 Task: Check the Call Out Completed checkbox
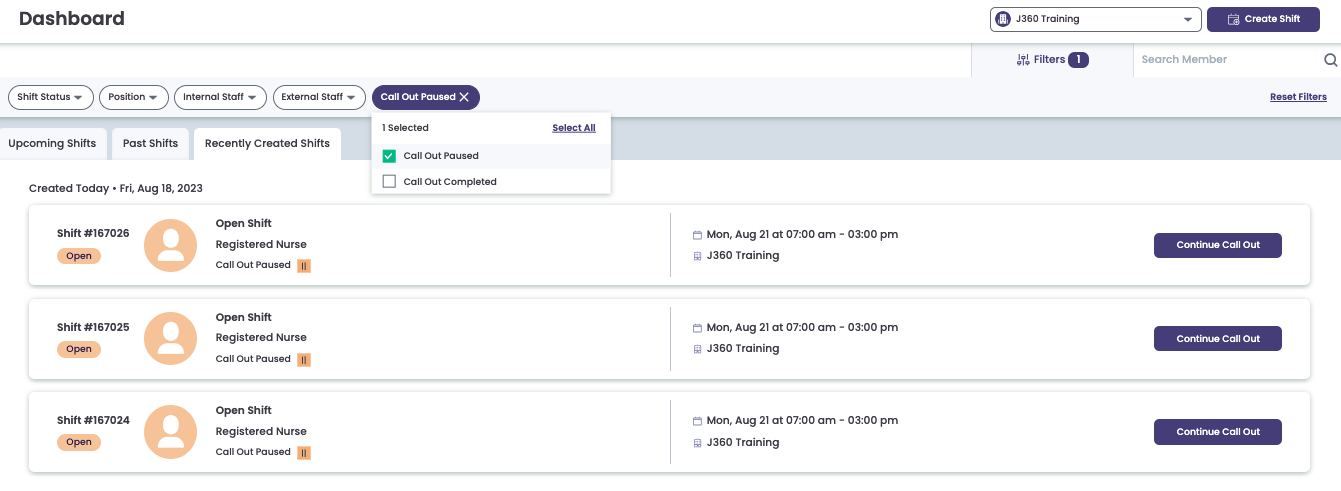point(390,182)
